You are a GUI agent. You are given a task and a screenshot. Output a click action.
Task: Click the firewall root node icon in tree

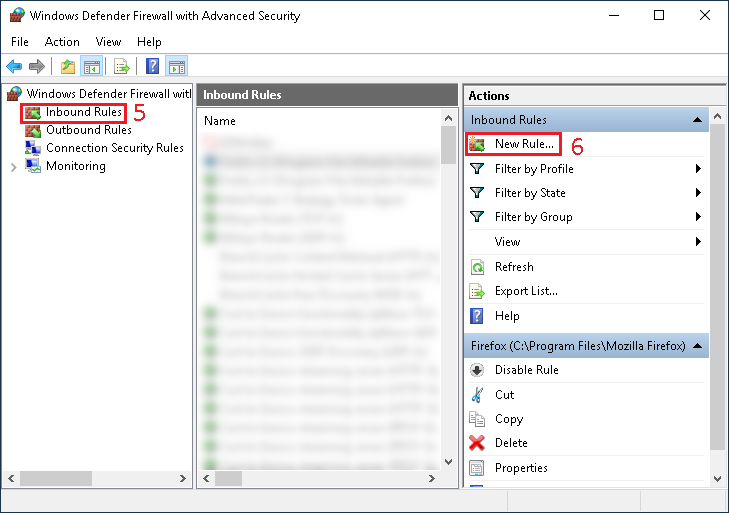coord(14,93)
